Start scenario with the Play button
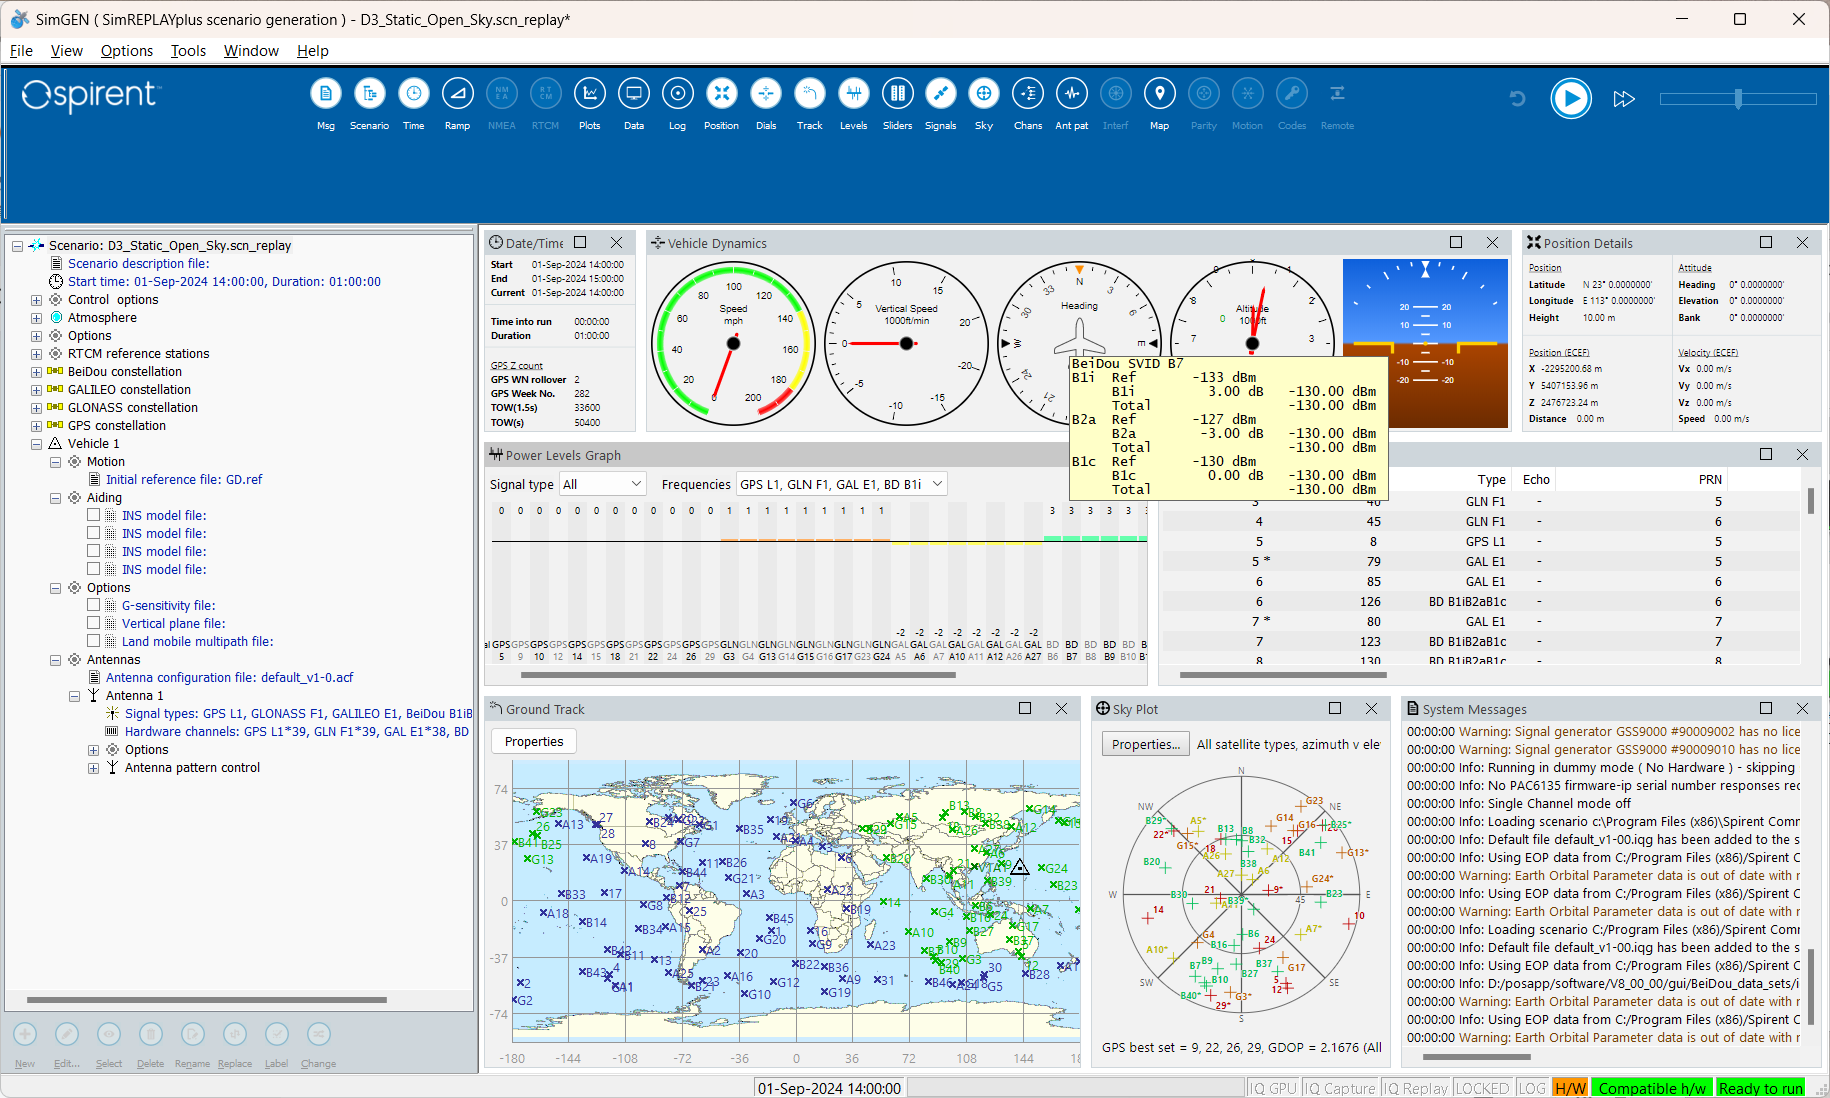1830x1098 pixels. coord(1570,98)
